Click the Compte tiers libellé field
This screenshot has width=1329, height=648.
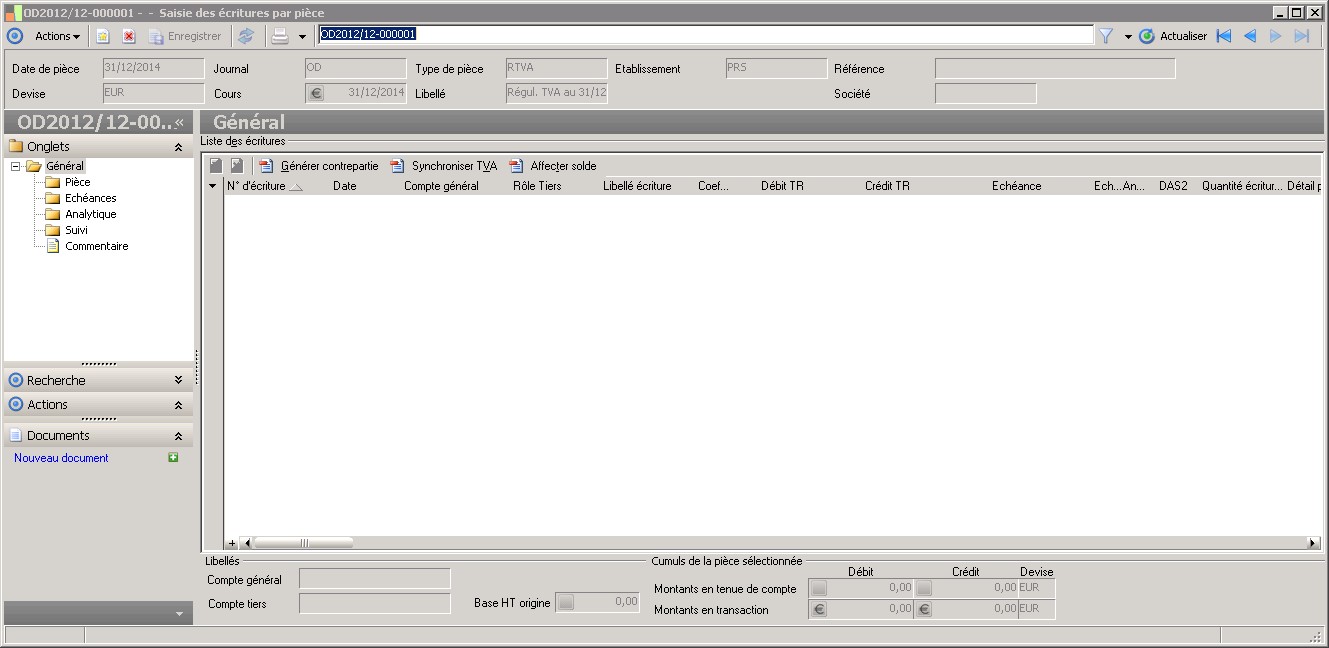click(x=375, y=603)
